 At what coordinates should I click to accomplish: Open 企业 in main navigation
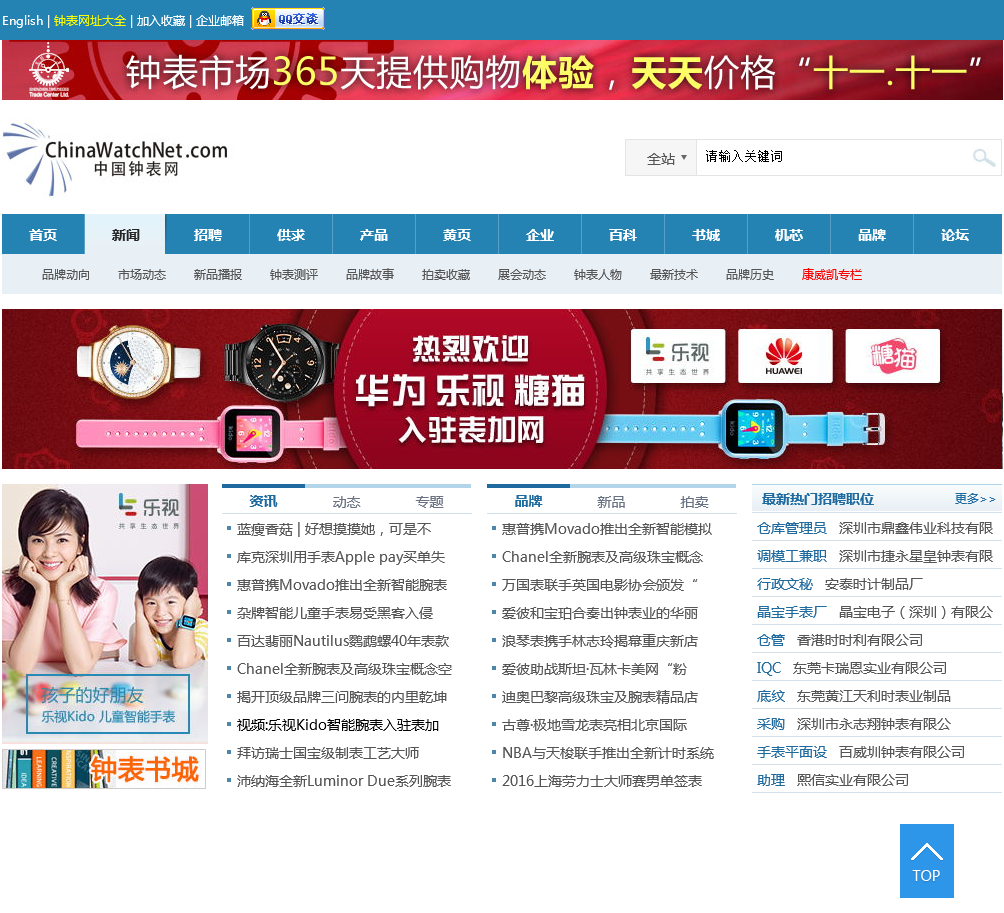coord(540,234)
